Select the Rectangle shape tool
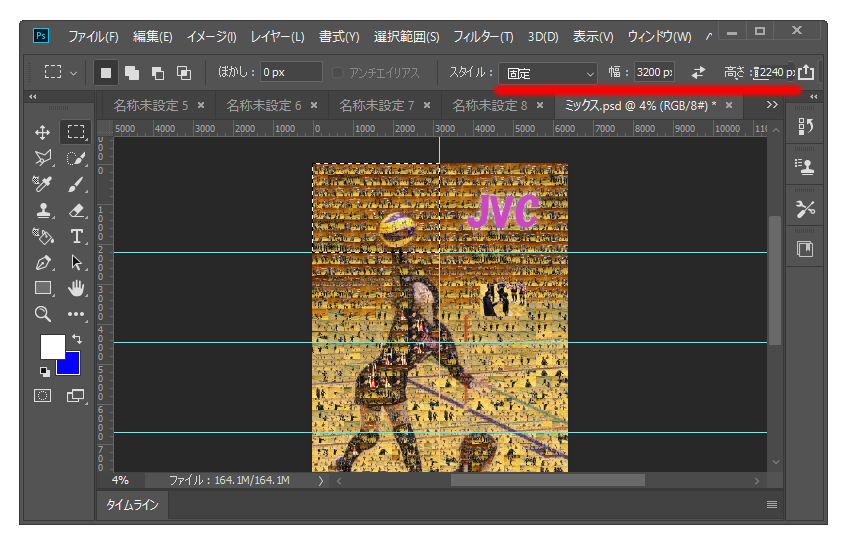Image resolution: width=850 pixels, height=550 pixels. coord(43,288)
